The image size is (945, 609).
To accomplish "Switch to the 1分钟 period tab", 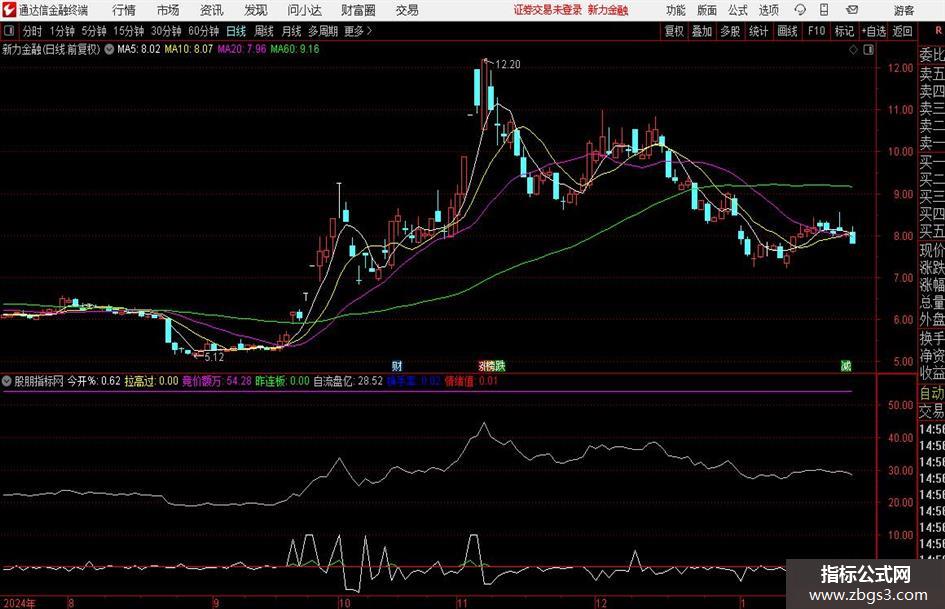I will pyautogui.click(x=61, y=31).
